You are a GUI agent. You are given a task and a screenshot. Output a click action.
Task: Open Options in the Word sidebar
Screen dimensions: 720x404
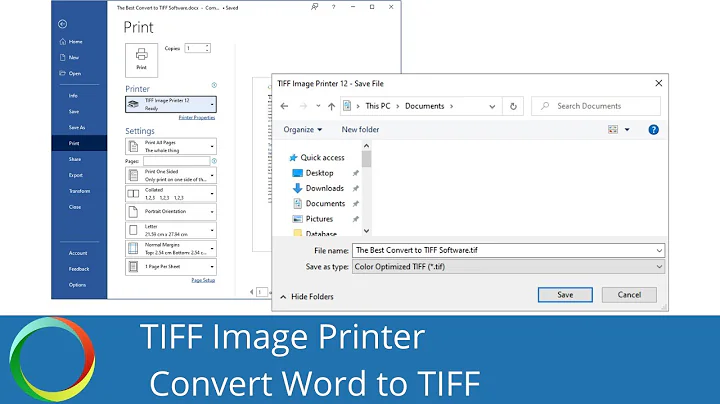[x=77, y=285]
